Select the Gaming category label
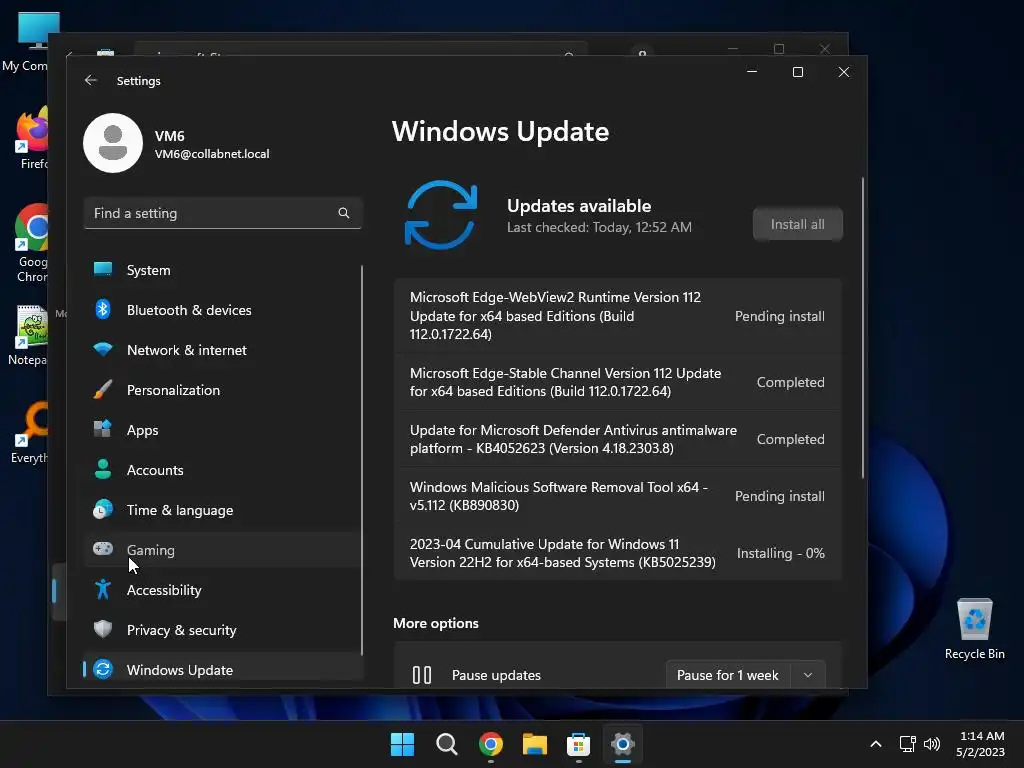The image size is (1024, 768). pos(151,550)
